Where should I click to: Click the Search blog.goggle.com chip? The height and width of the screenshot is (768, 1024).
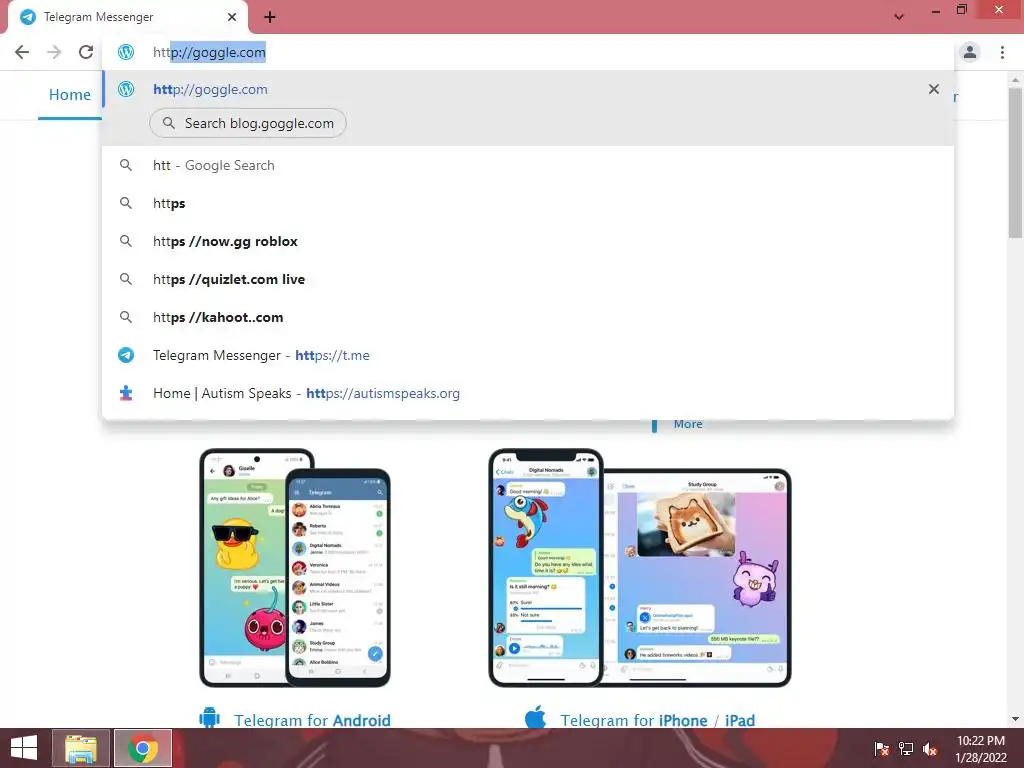tap(248, 123)
